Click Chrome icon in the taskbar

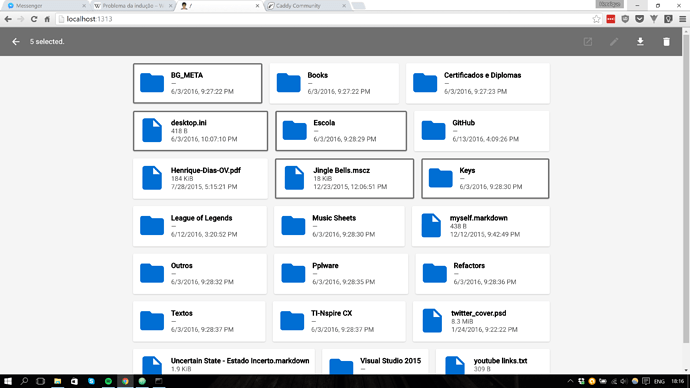[x=125, y=381]
